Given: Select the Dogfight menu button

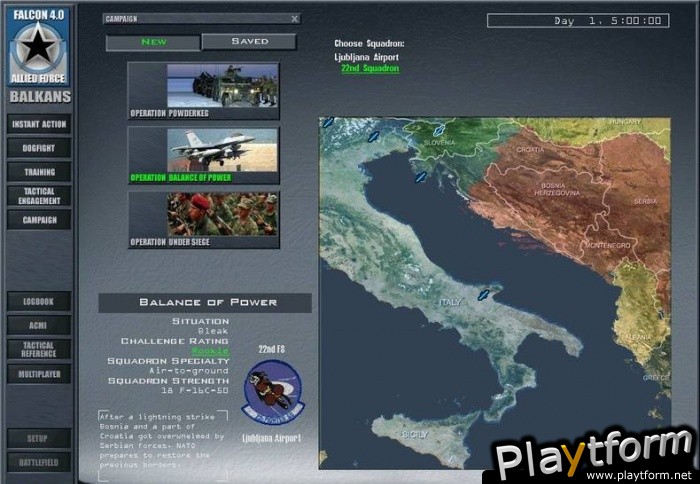Looking at the screenshot, I should pos(39,148).
